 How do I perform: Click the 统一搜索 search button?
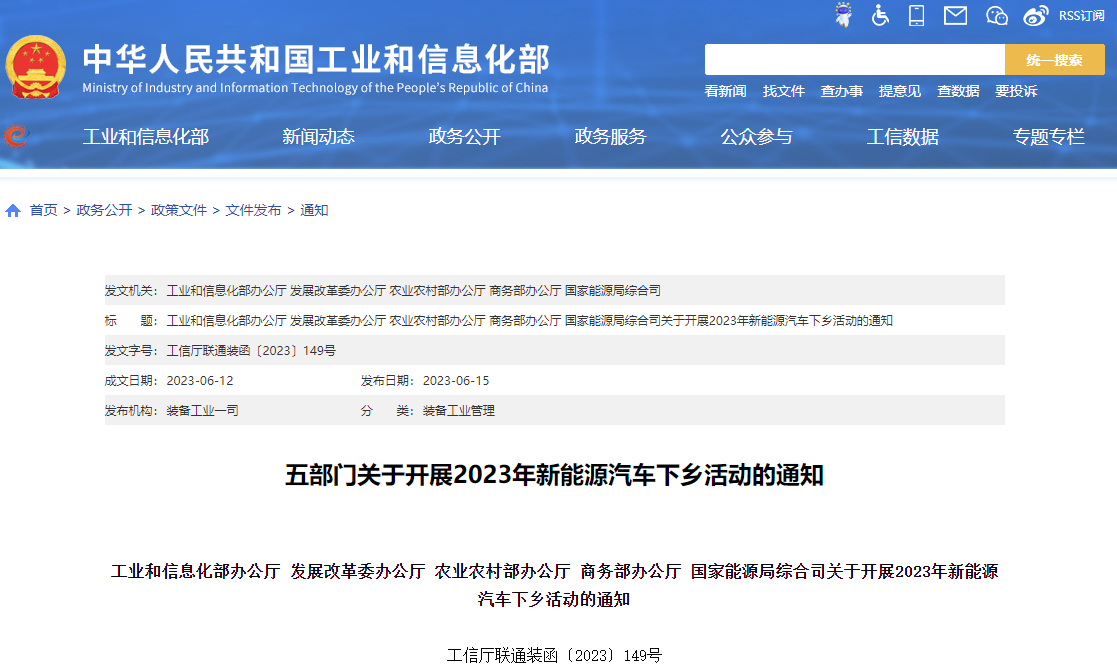[1055, 60]
